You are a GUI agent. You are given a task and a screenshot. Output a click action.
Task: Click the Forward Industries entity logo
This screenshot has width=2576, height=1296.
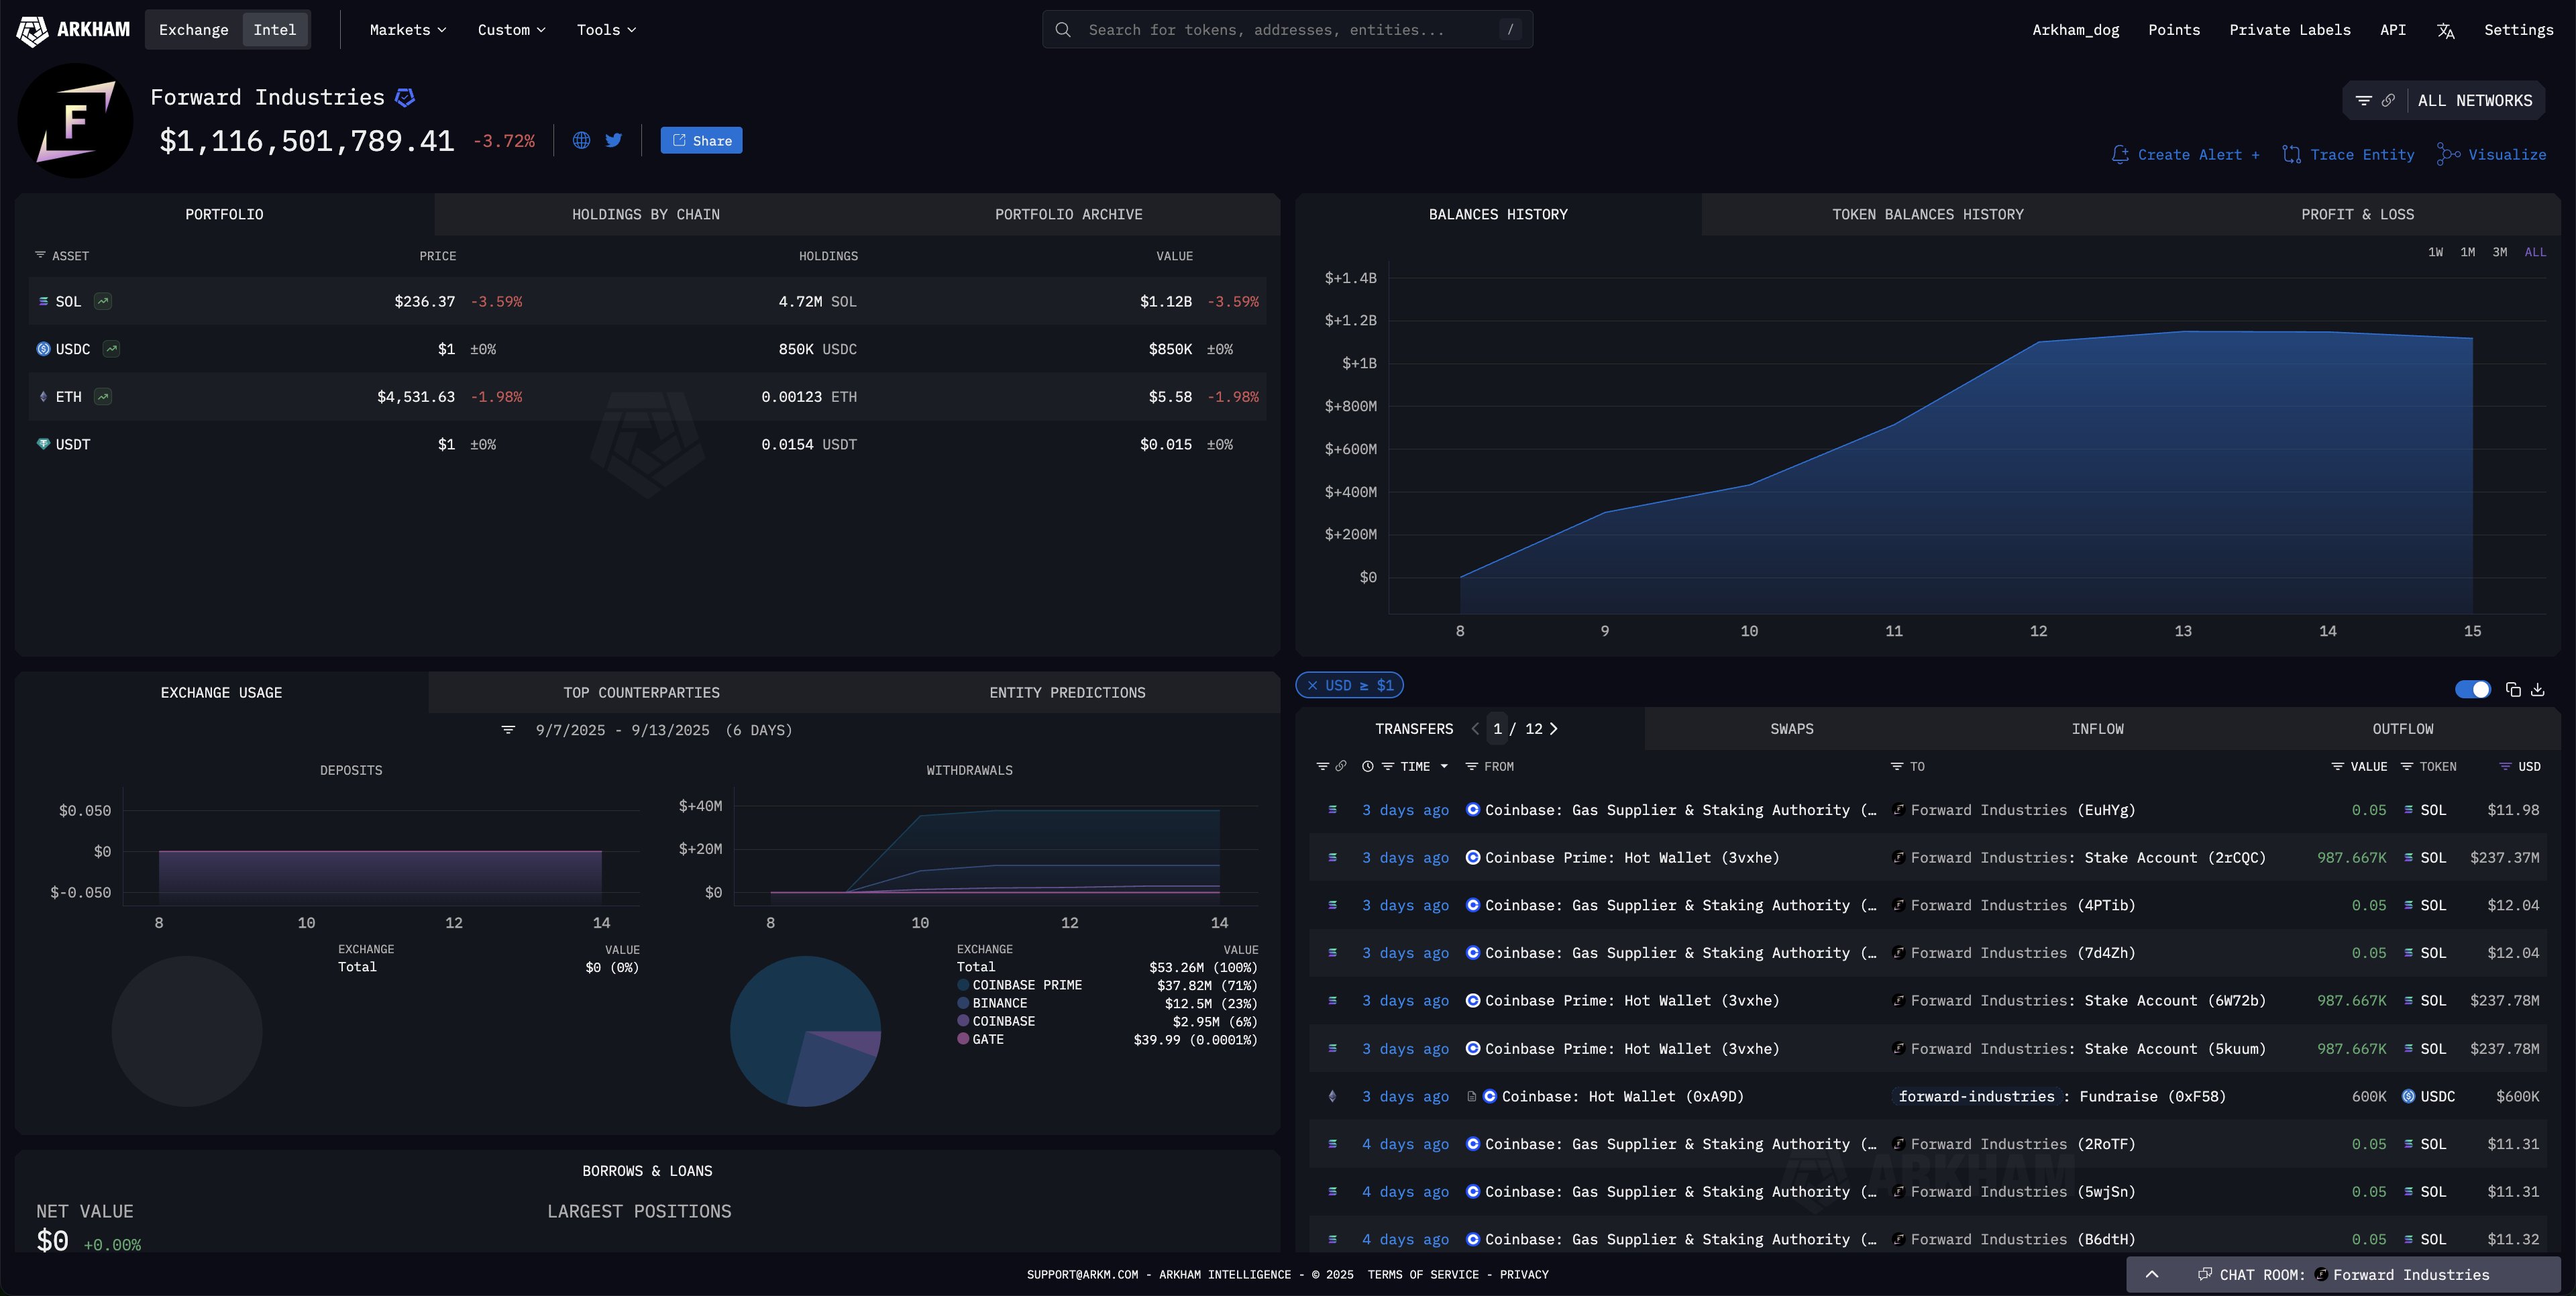pos(75,120)
